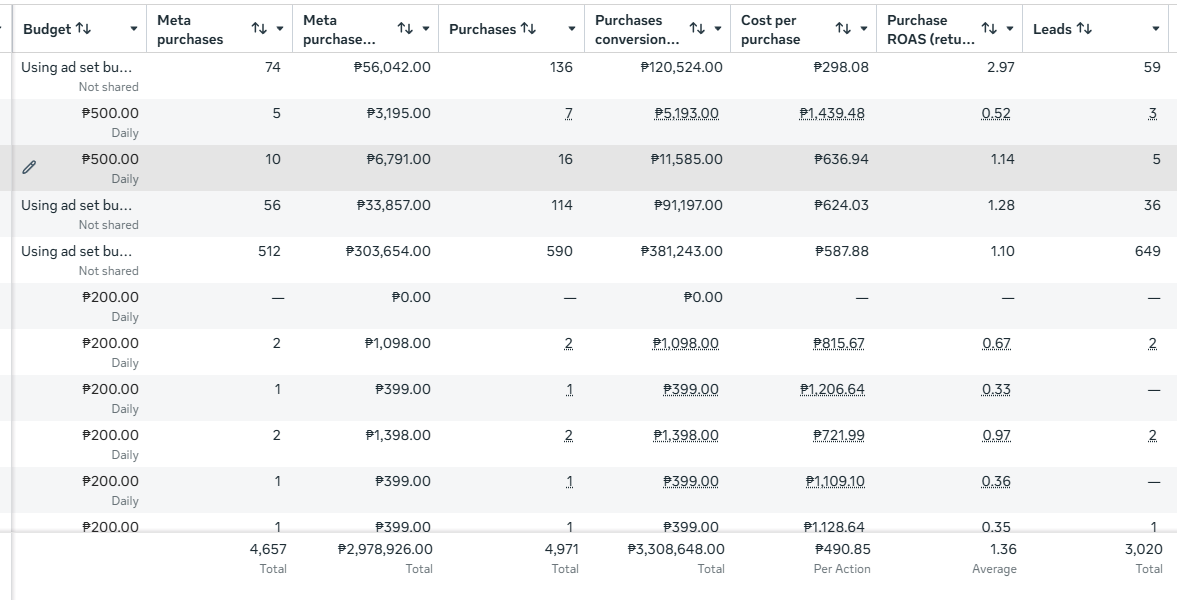Select conversion value ₱120,524.00 cell
This screenshot has width=1177, height=600.
pos(682,67)
